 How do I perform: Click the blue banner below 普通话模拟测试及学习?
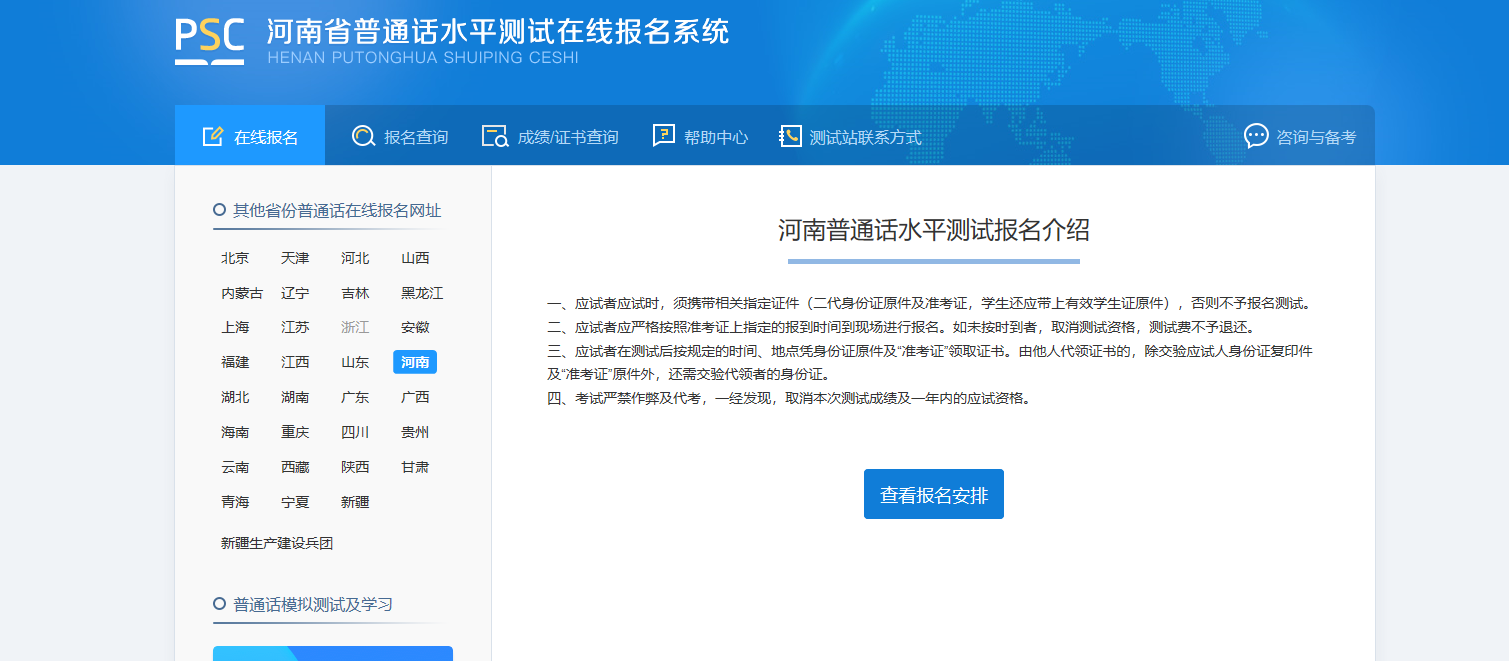(x=332, y=653)
